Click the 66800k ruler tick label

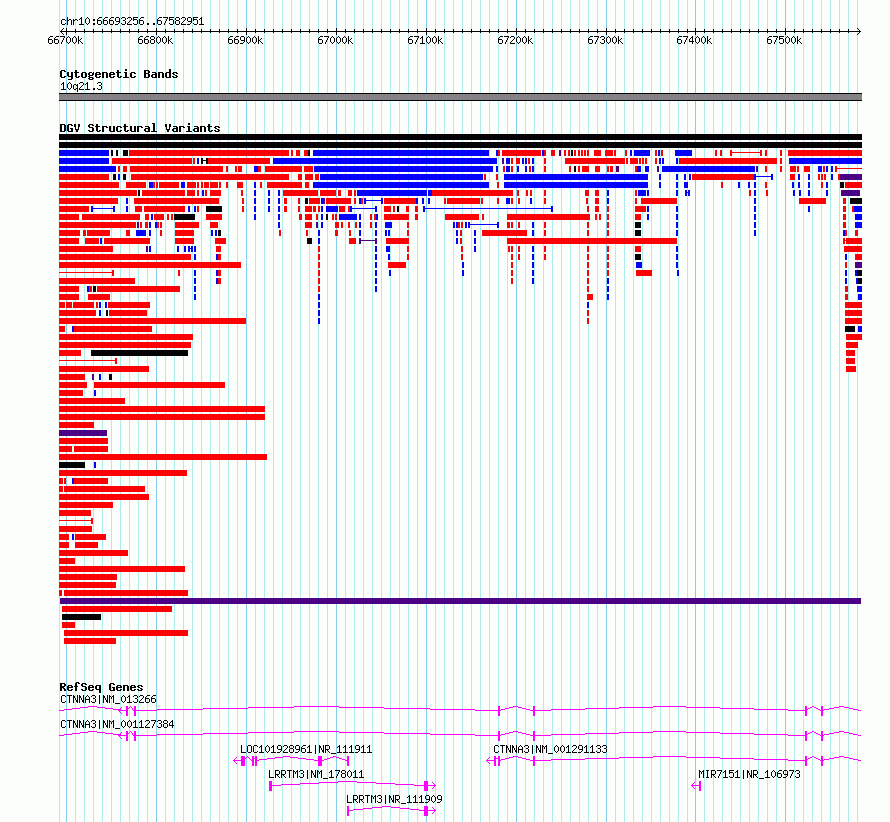click(x=156, y=40)
